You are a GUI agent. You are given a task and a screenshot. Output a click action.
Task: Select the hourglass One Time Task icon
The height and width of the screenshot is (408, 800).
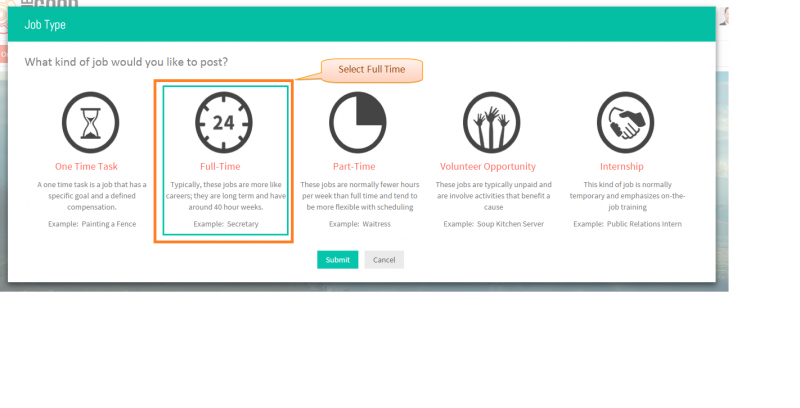[90, 122]
